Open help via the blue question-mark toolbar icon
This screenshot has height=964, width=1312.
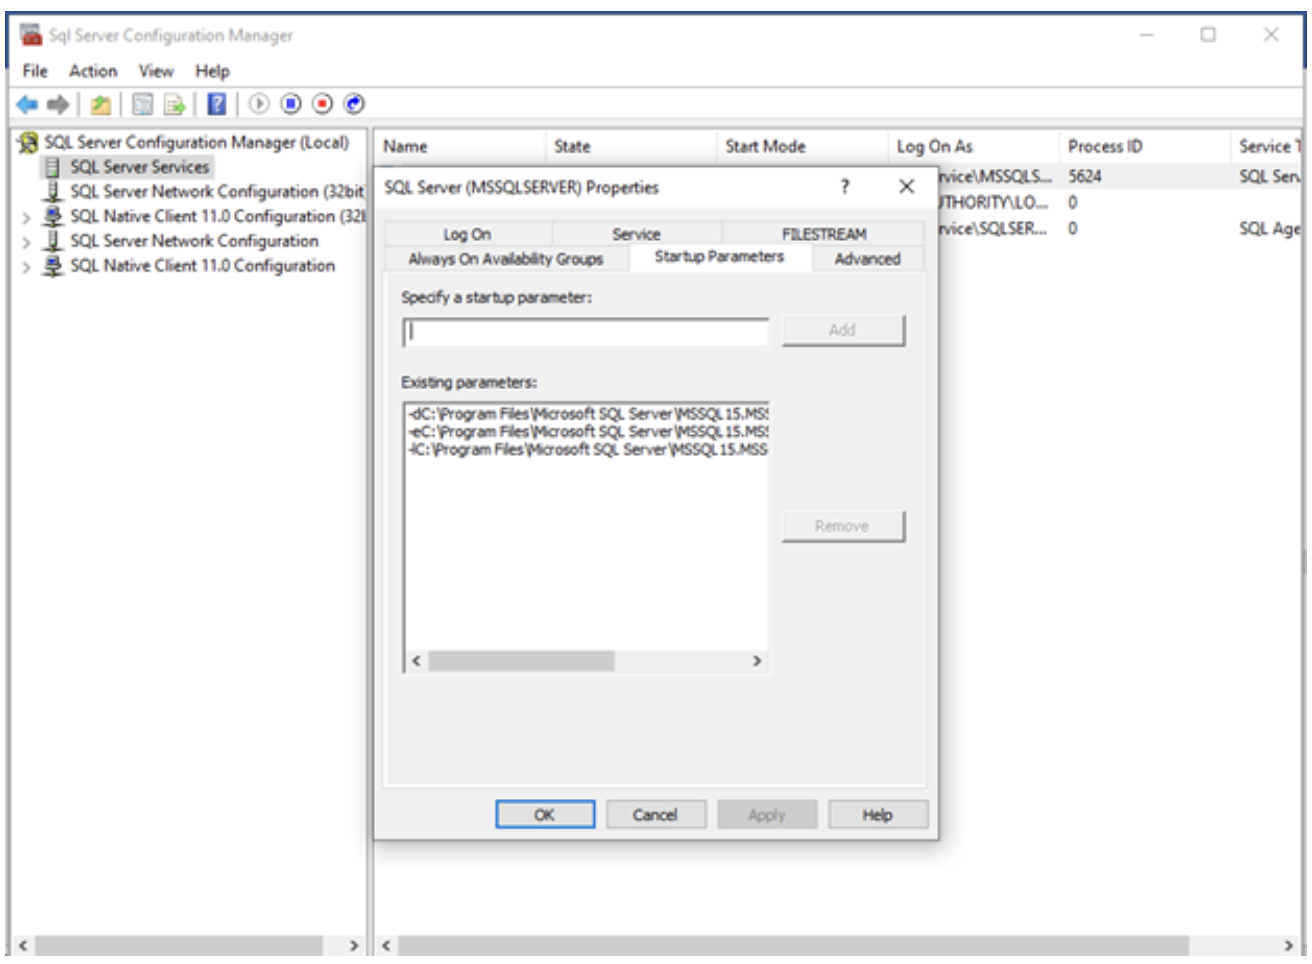pyautogui.click(x=217, y=104)
